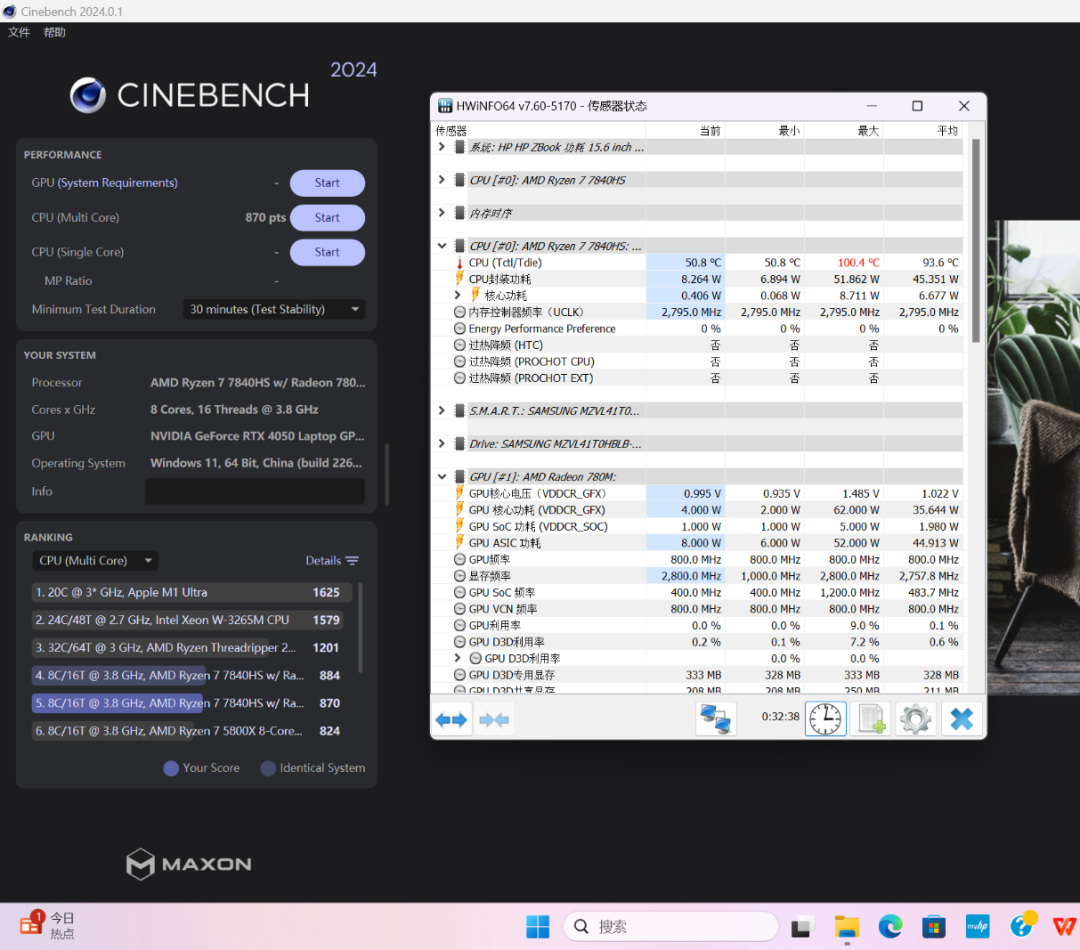Click the 最小 column header
This screenshot has height=950, width=1080.
[x=789, y=131]
